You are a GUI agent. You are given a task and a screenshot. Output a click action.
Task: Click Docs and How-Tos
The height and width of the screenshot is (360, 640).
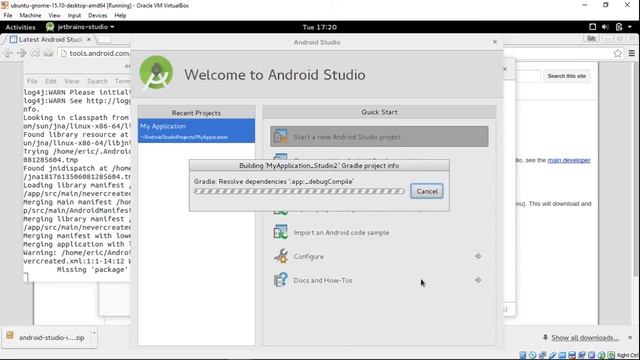(322, 280)
